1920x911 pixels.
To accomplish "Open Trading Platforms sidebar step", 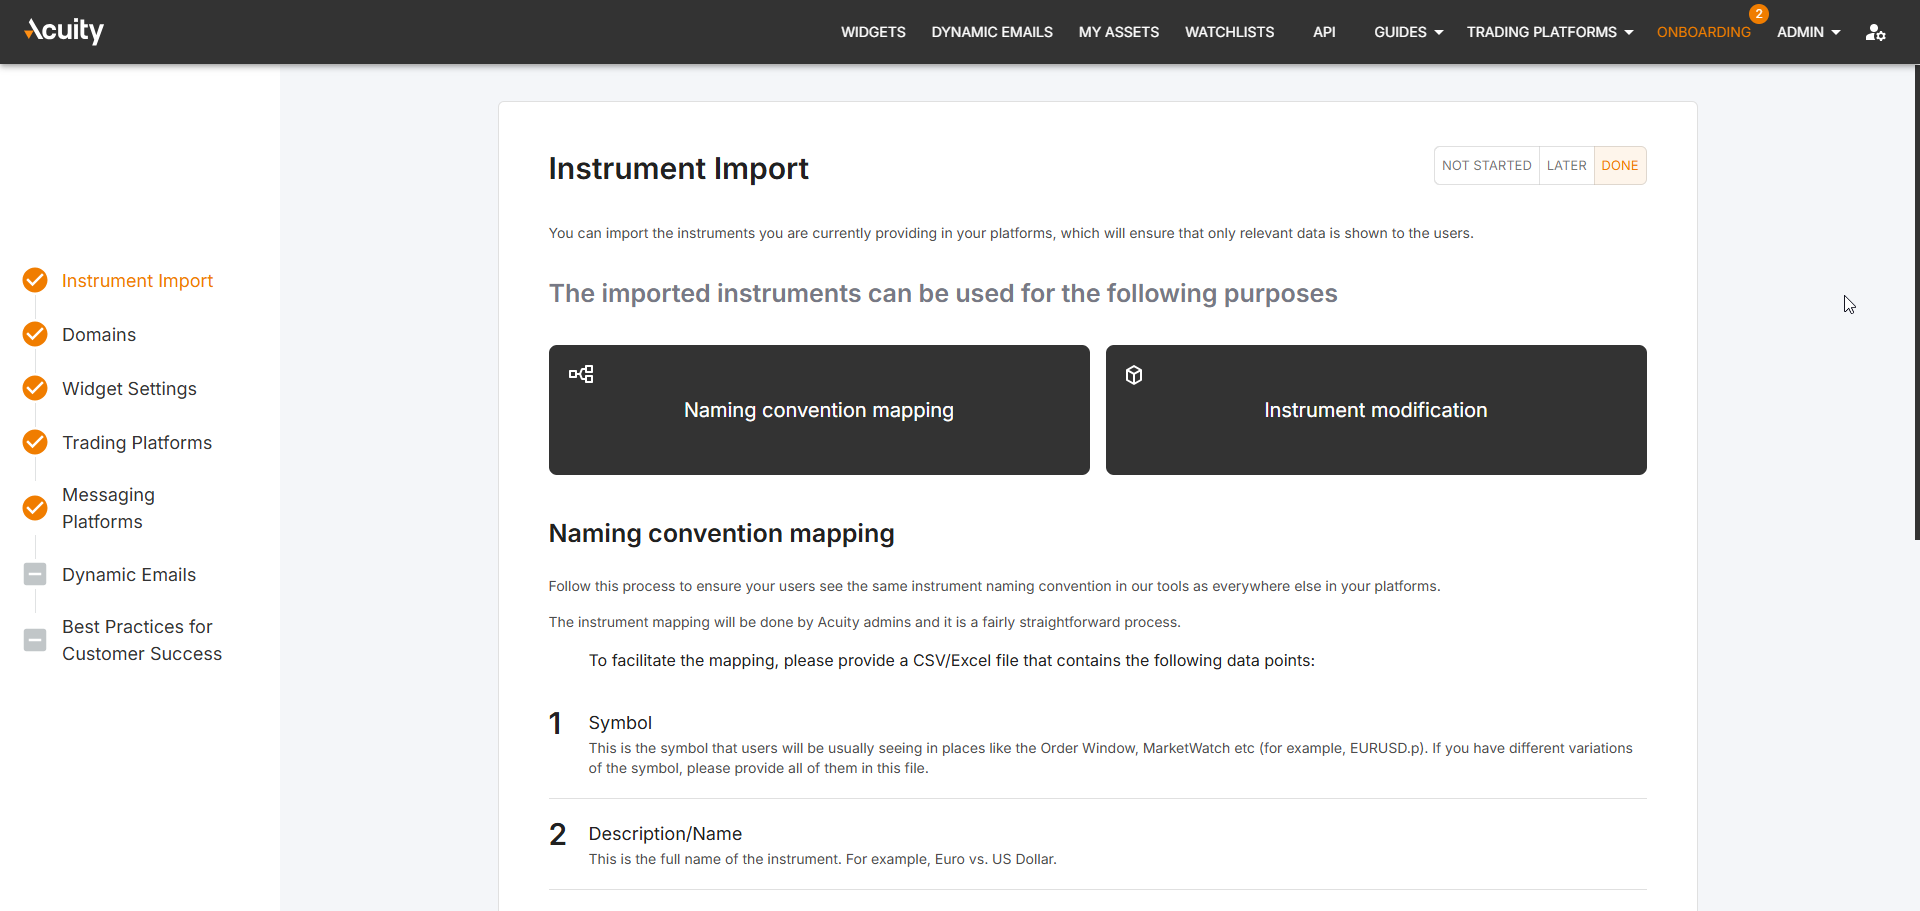I will click(x=137, y=443).
